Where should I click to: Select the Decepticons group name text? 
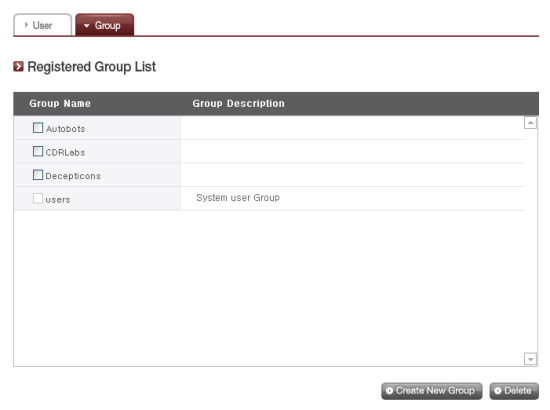(x=73, y=176)
